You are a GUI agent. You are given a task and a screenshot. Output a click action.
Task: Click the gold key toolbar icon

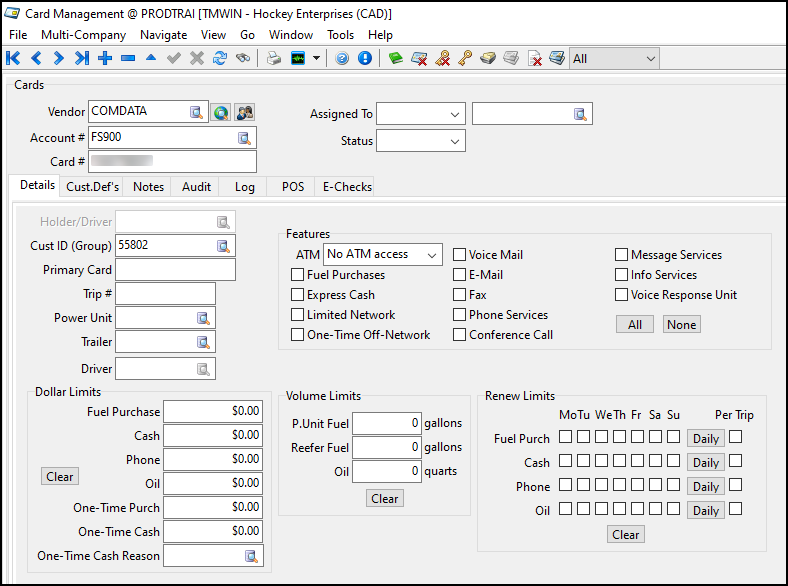coord(465,59)
